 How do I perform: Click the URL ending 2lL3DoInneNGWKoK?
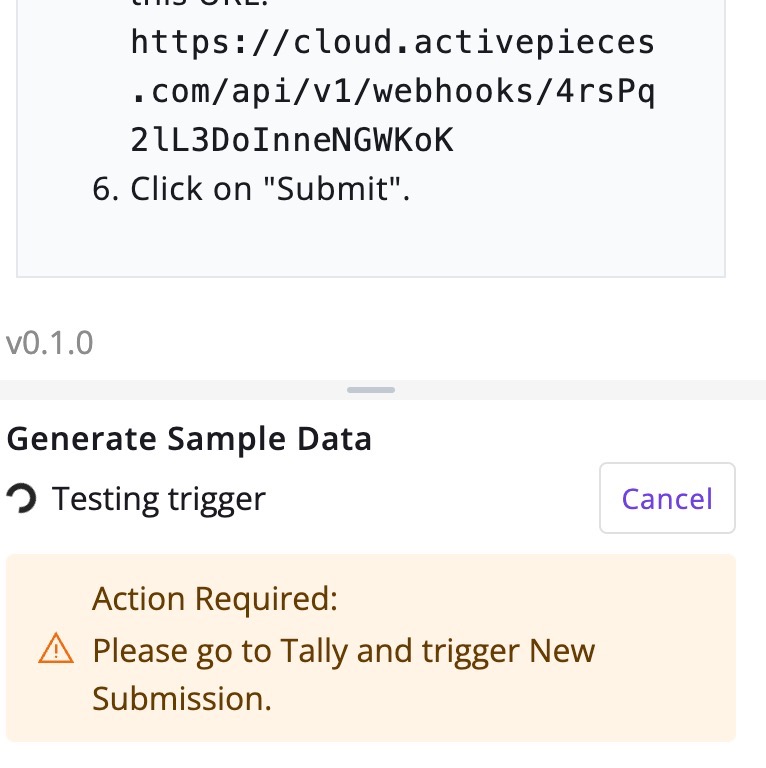click(x=292, y=141)
